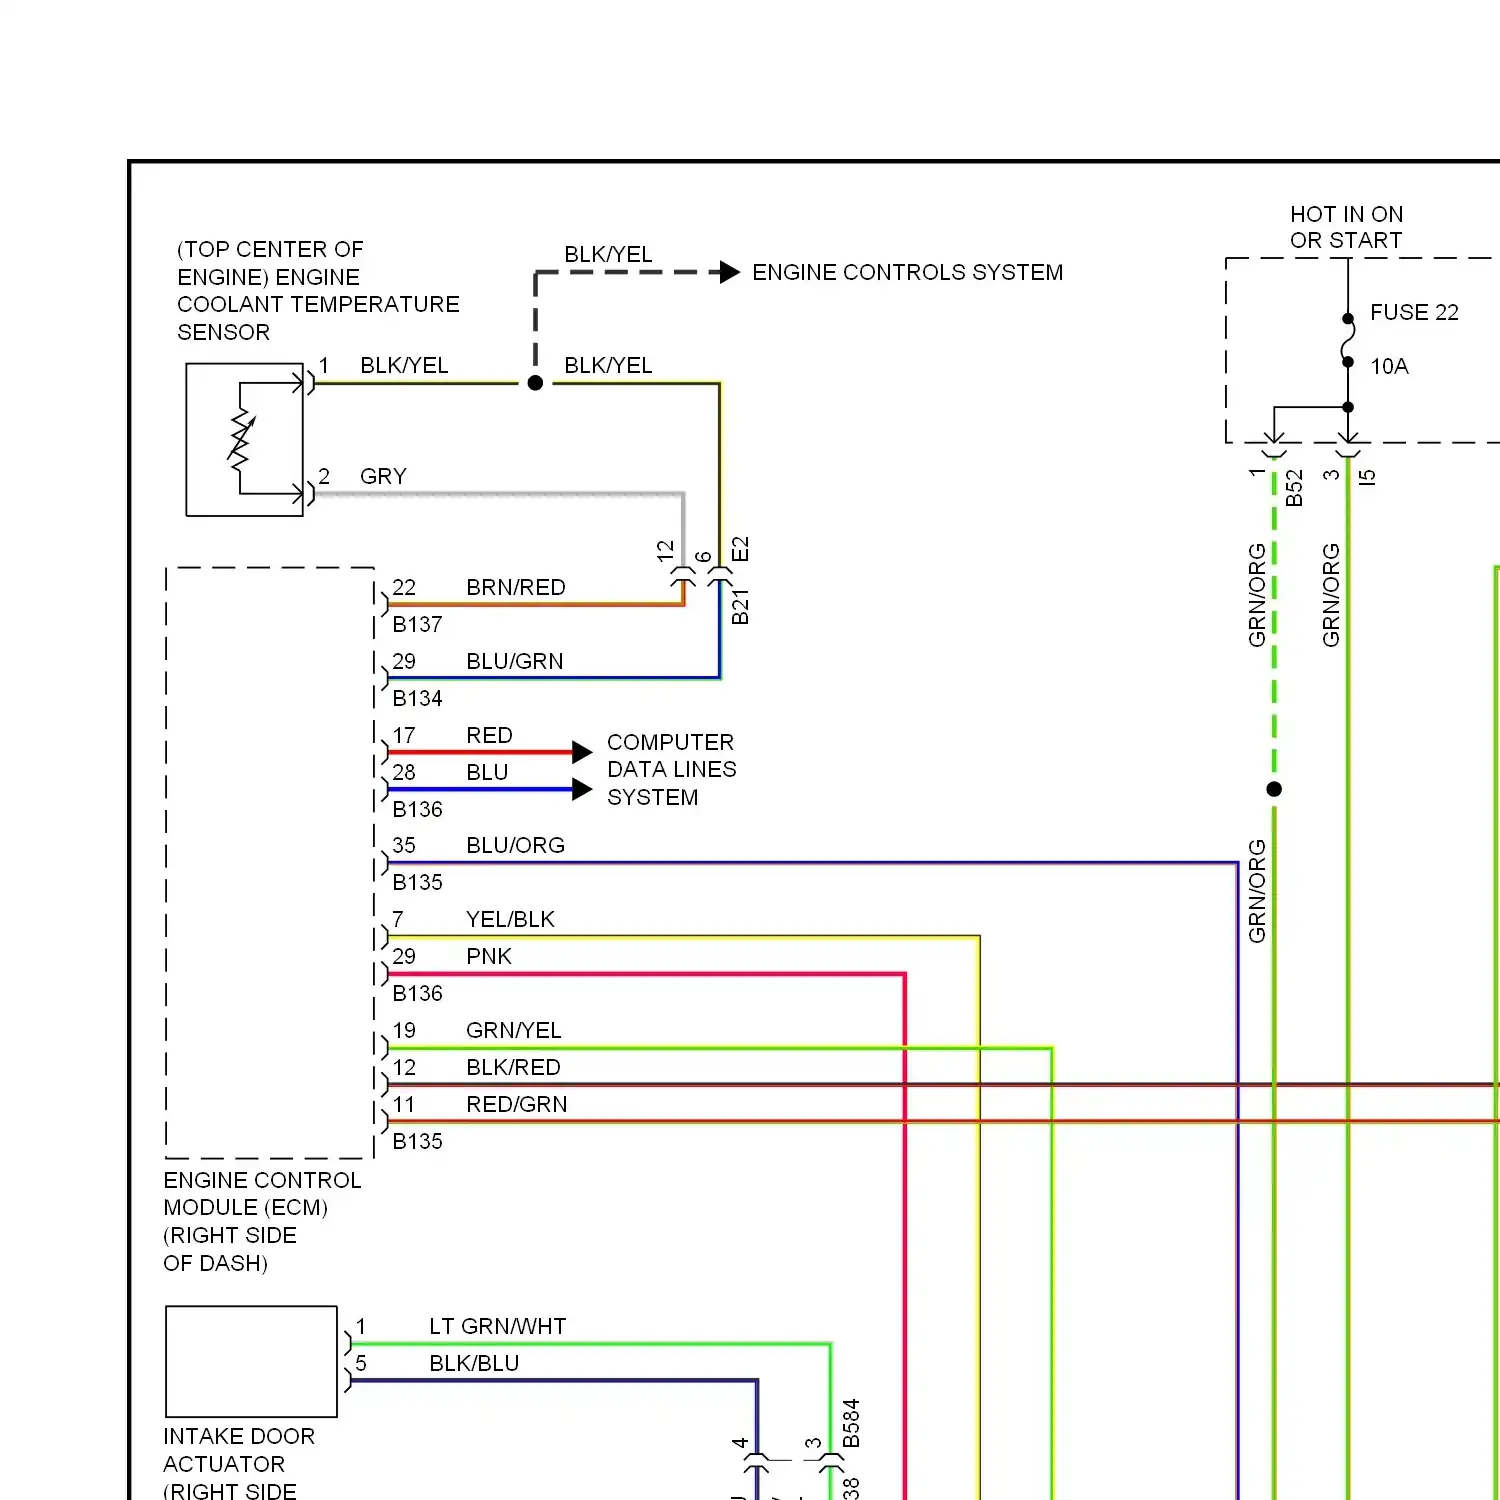Click connector label 'I5'
Screen dimensions: 1500x1500
[1368, 477]
